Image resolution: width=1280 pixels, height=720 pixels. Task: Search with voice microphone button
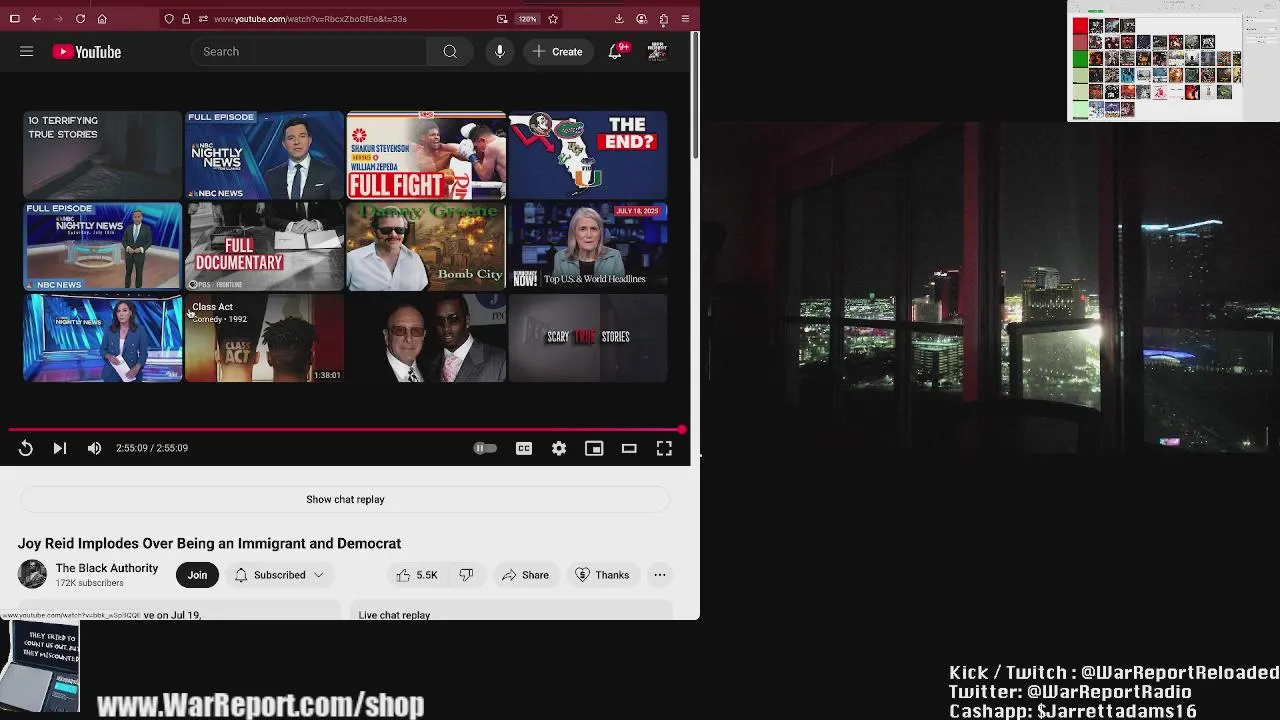pyautogui.click(x=499, y=51)
